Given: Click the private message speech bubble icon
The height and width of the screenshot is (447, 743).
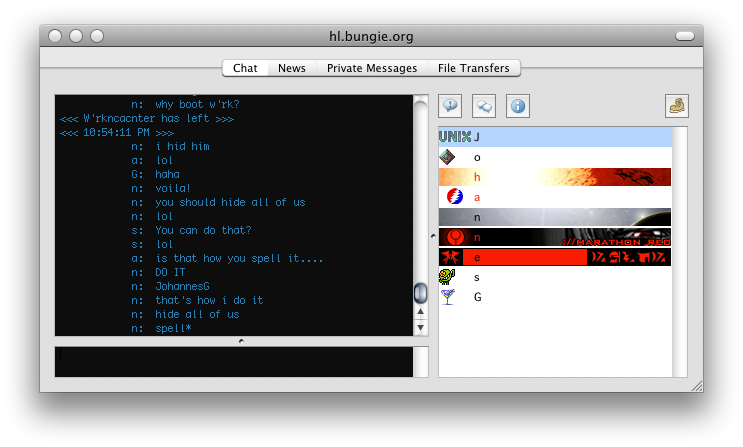Looking at the screenshot, I should [x=450, y=105].
